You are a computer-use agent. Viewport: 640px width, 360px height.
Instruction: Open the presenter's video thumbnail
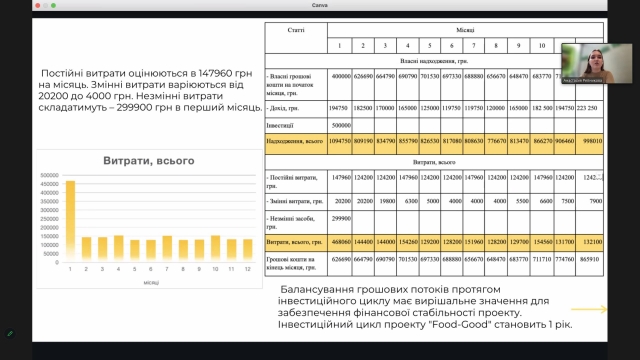click(597, 64)
